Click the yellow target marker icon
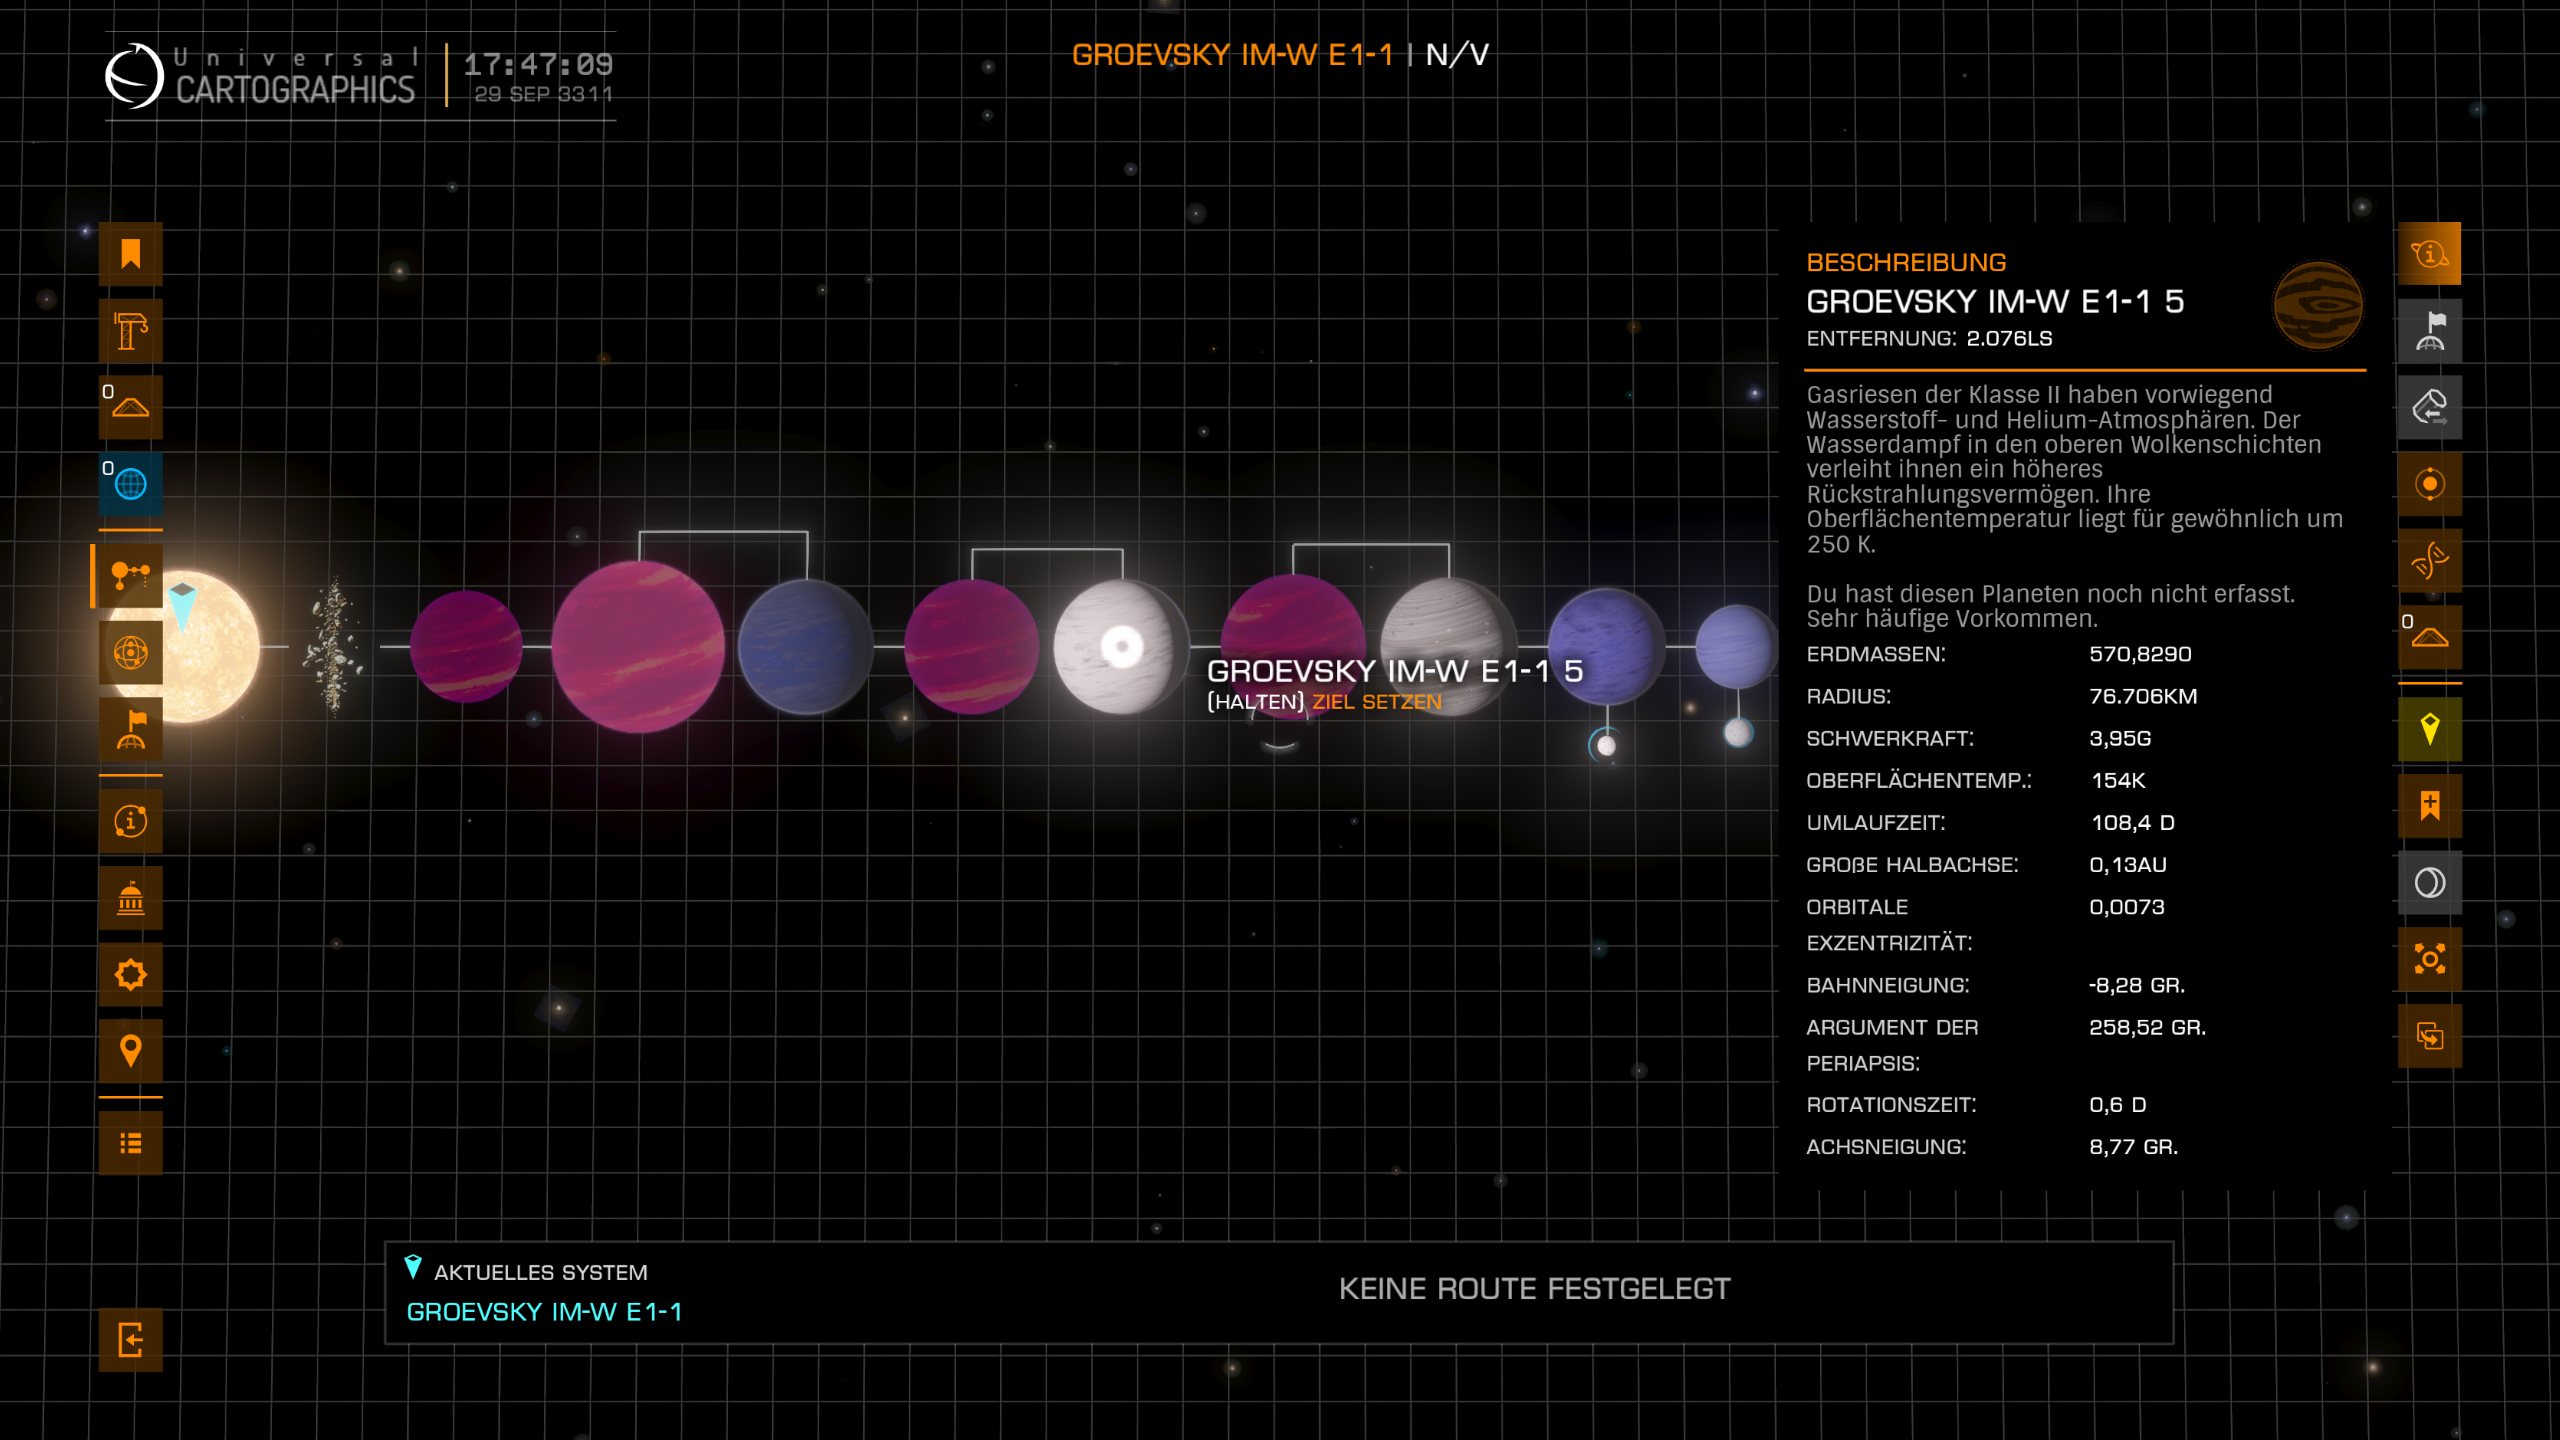 click(2429, 729)
